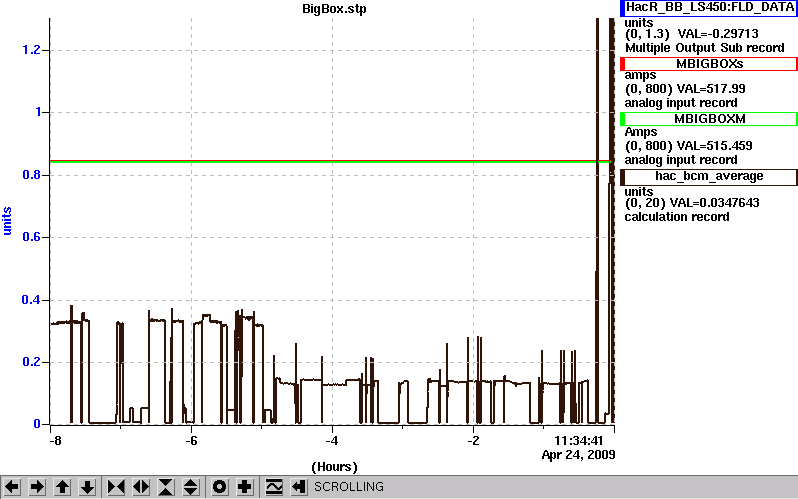Click the horizontal zoom-out diamond icon

[x=141, y=487]
